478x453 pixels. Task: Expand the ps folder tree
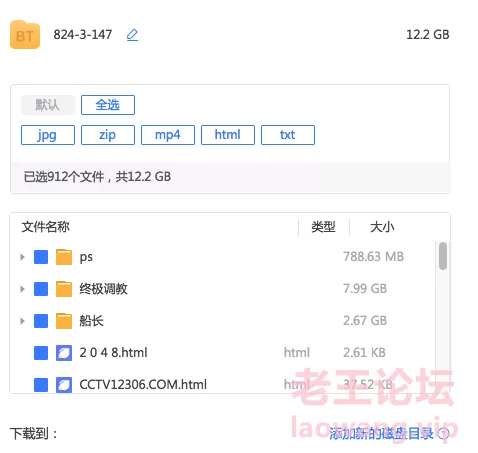22,257
